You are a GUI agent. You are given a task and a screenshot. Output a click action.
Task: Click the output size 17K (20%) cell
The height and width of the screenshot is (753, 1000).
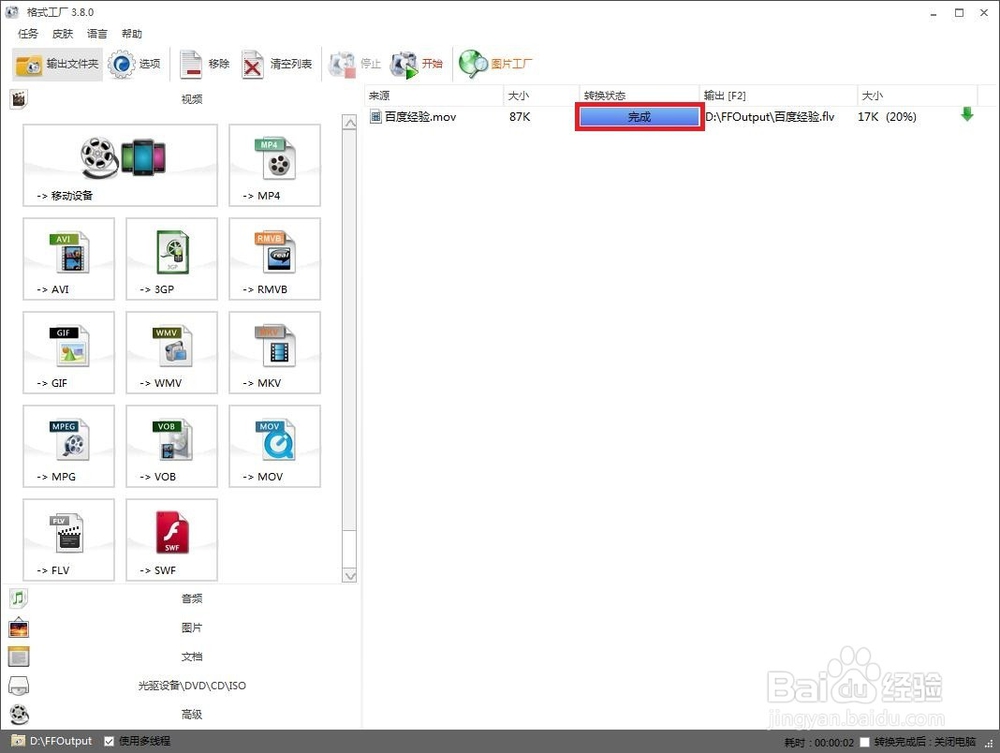886,117
